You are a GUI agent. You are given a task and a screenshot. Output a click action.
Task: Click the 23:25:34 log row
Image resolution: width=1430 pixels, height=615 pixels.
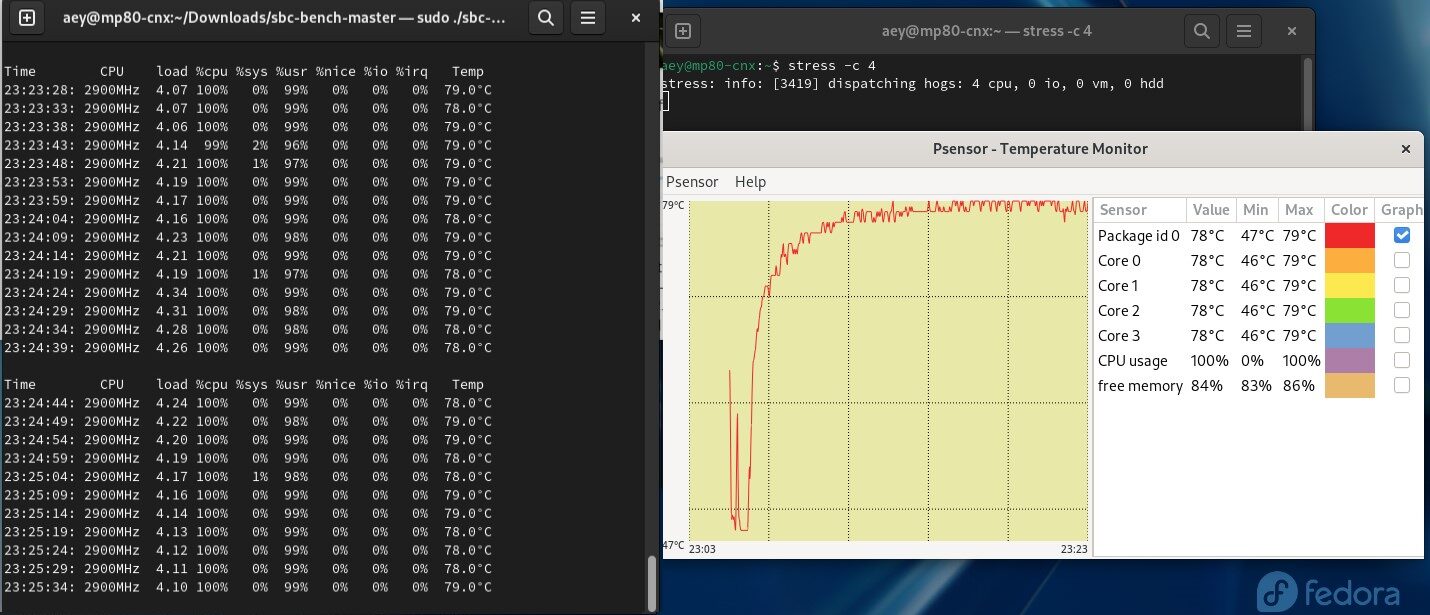248,587
